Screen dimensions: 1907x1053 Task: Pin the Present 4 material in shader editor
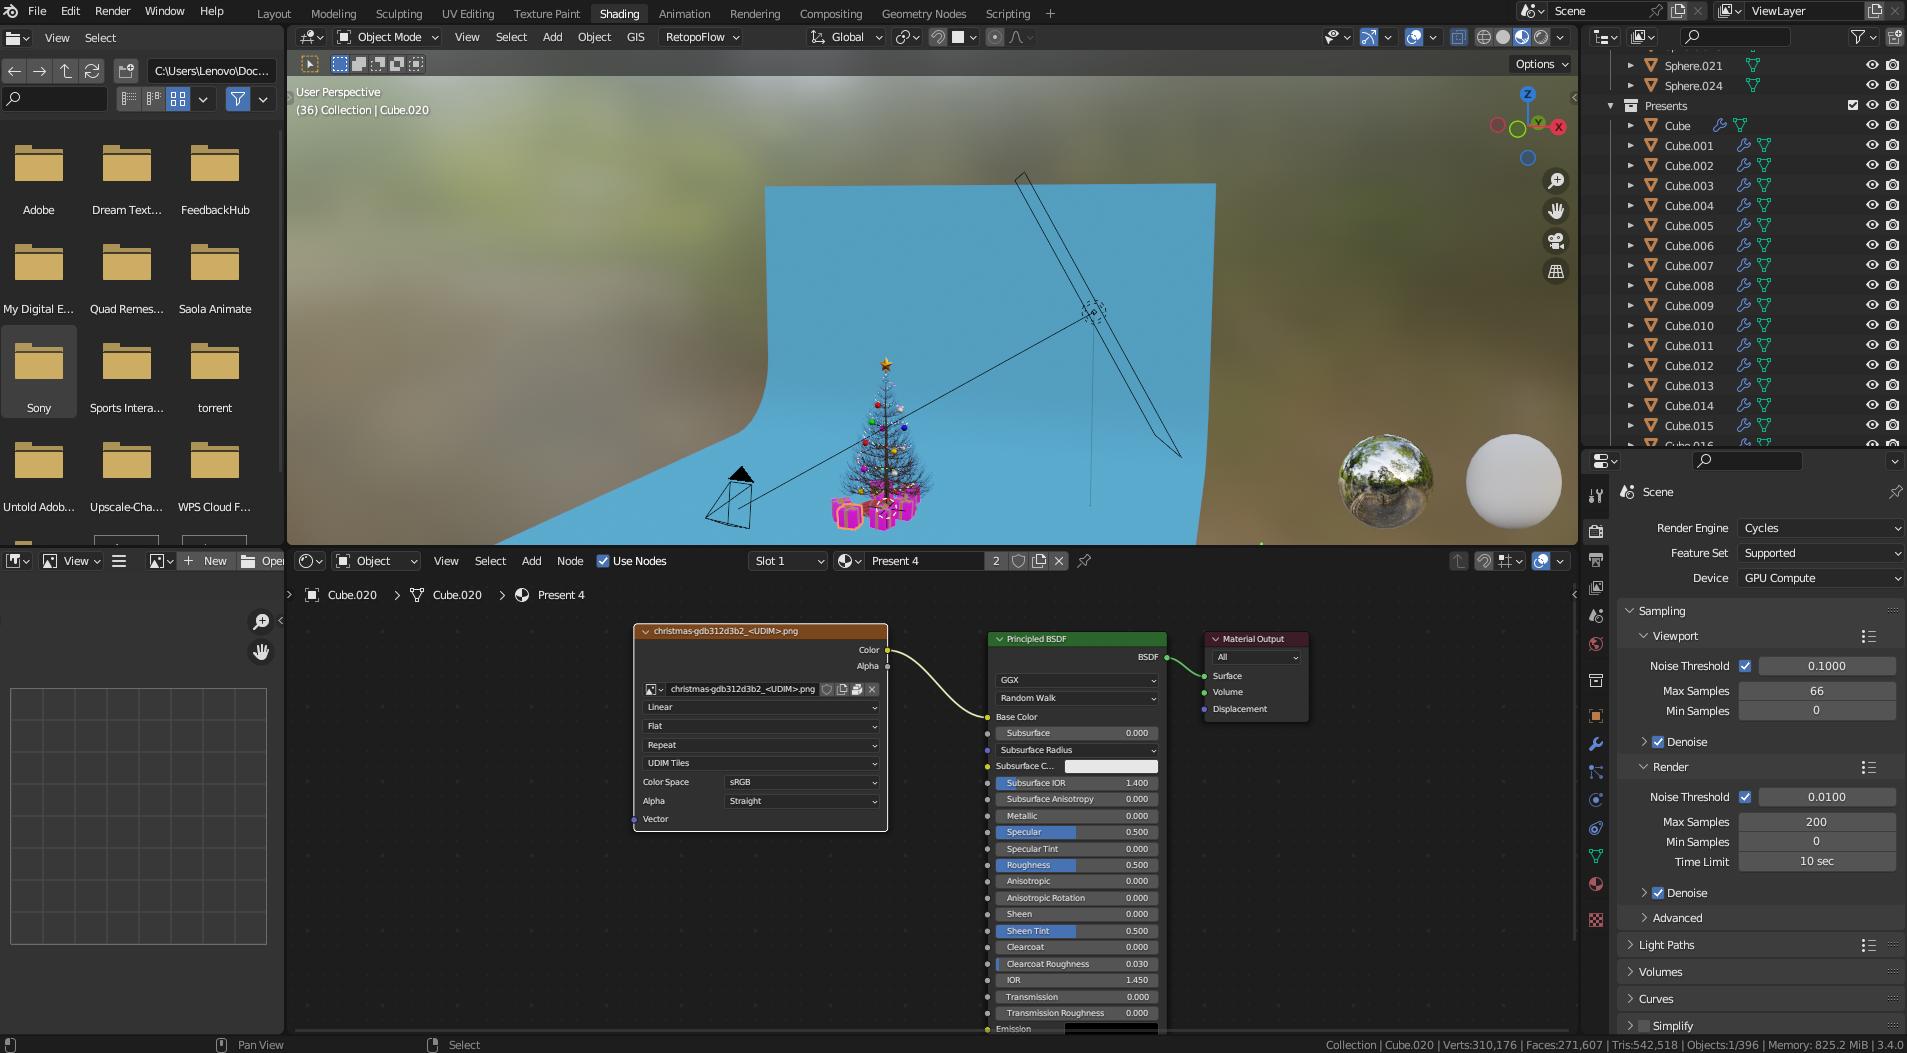point(1083,561)
